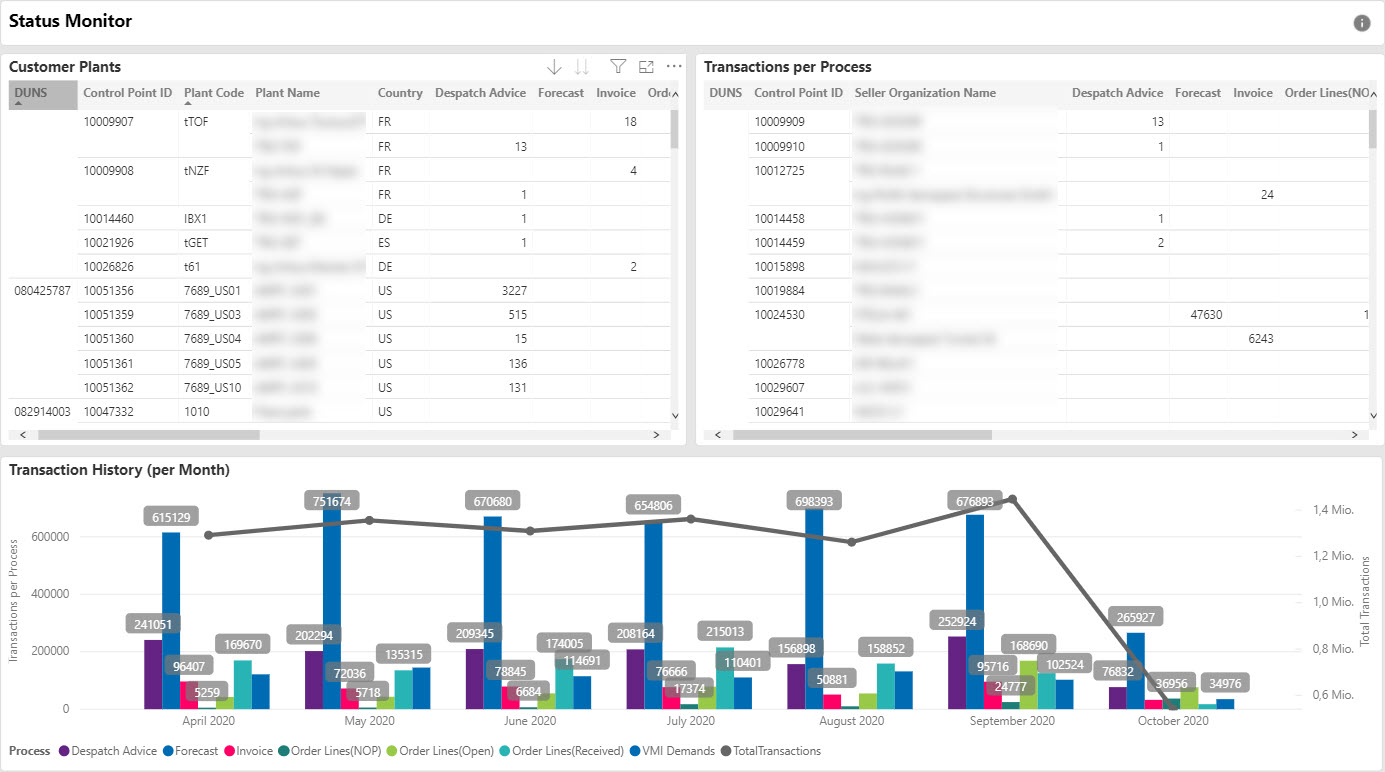1385x772 pixels.
Task: Select the Order Lines(Received) legend entry
Action: [x=561, y=751]
